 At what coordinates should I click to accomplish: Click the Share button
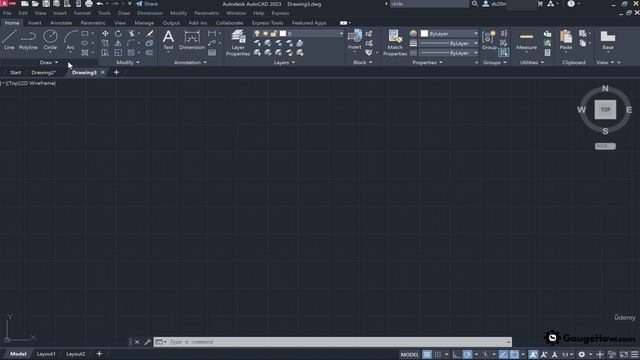[x=147, y=4]
